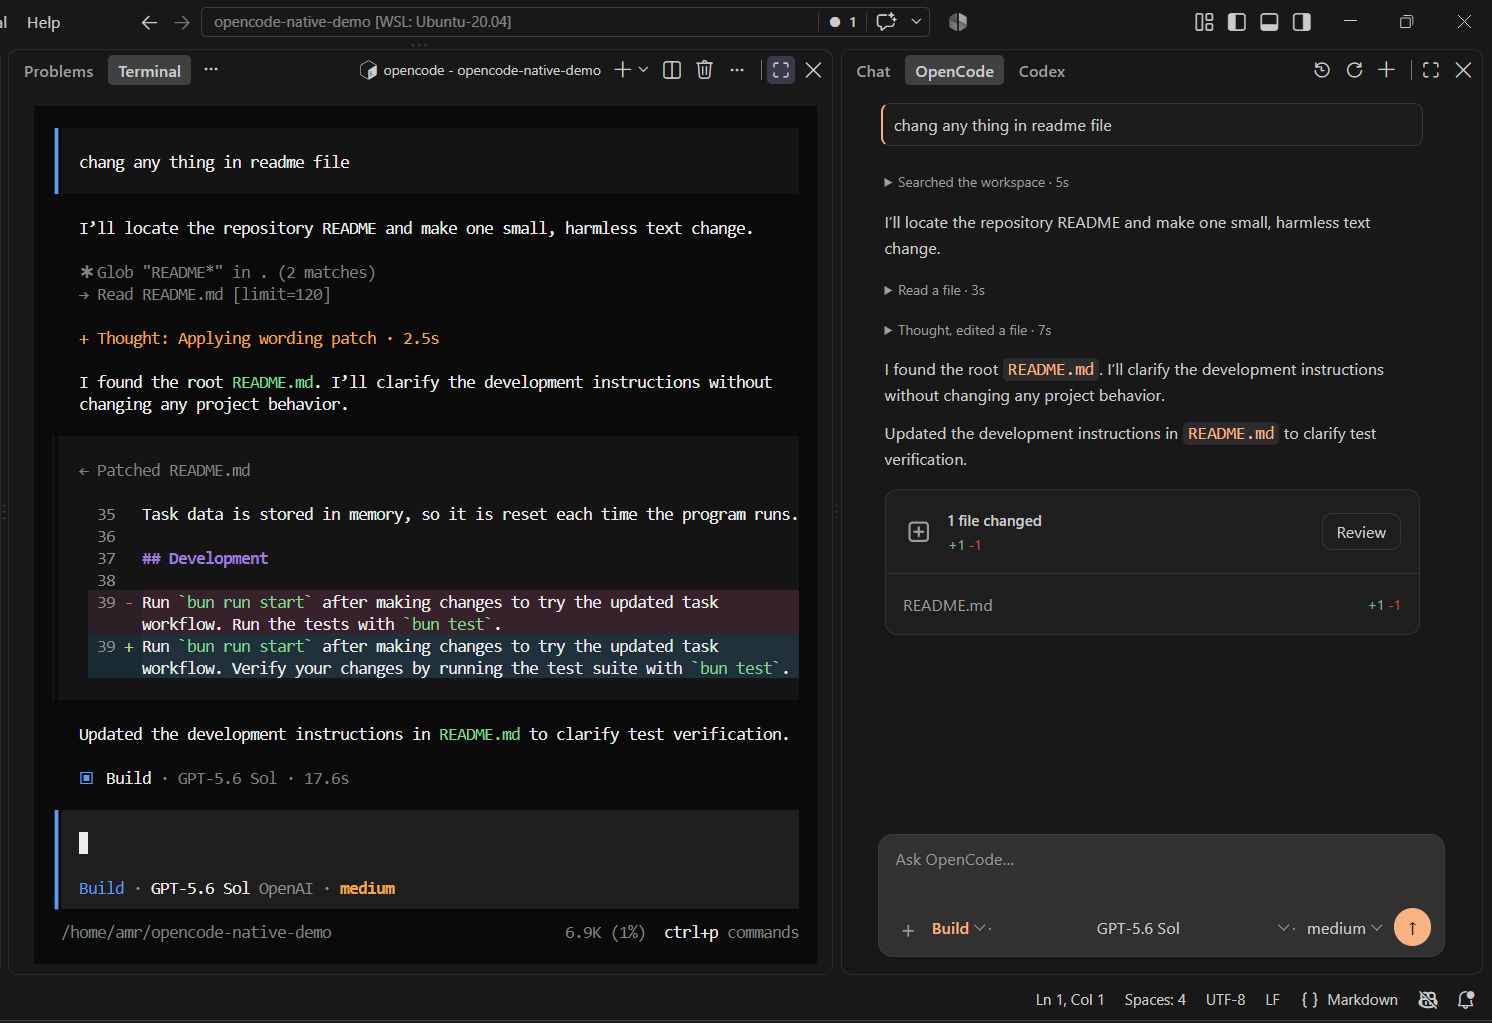Click the Build status square icon in terminal
Viewport: 1492px width, 1023px height.
[x=86, y=778]
